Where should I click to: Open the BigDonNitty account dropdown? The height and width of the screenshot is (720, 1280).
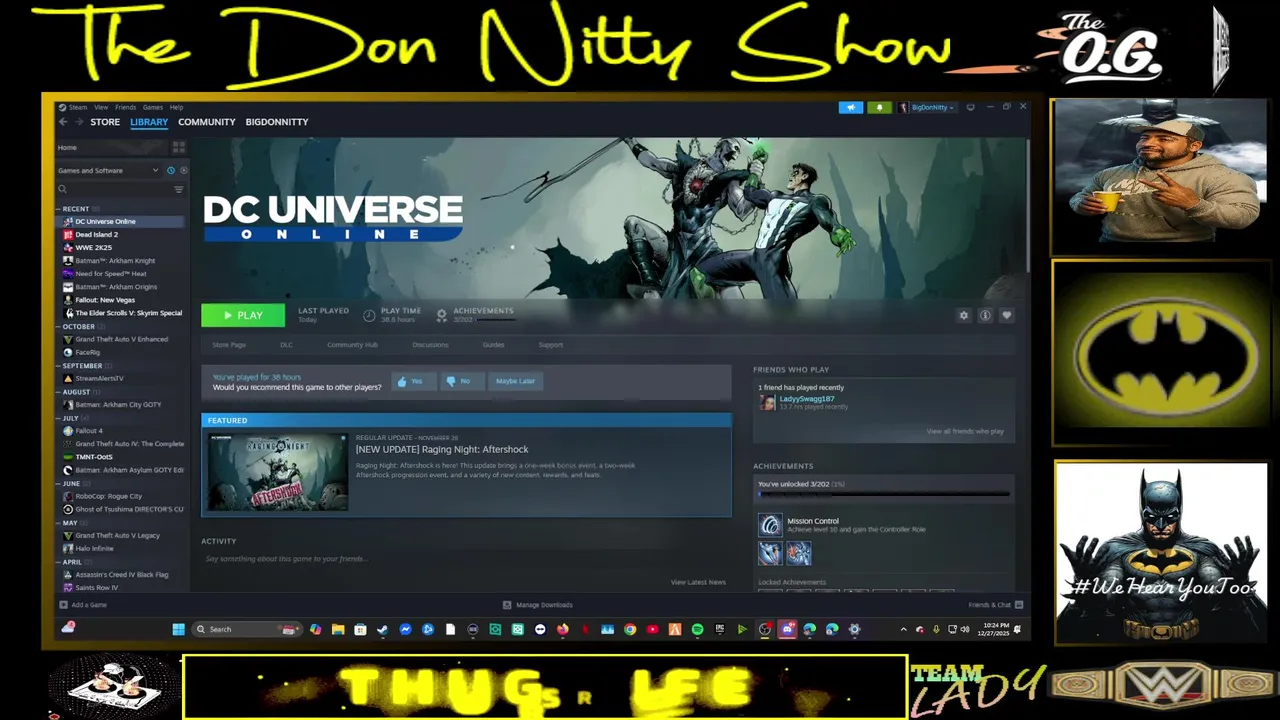tap(927, 107)
